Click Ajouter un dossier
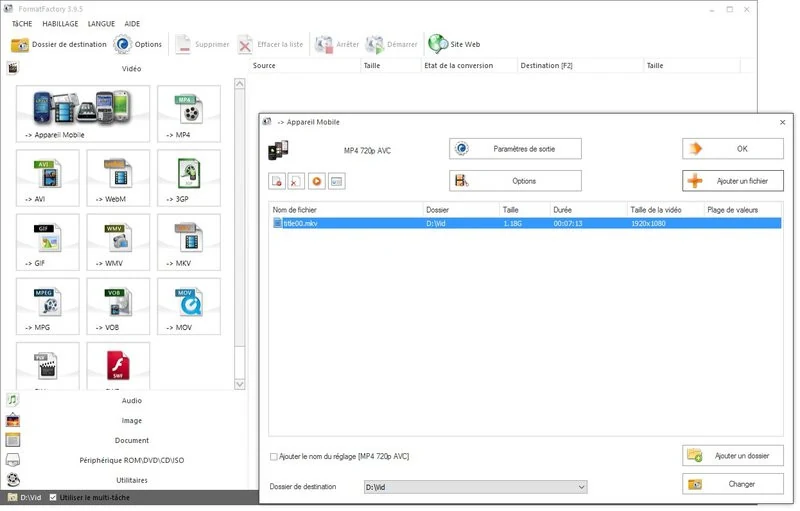The image size is (800, 511). pos(733,456)
